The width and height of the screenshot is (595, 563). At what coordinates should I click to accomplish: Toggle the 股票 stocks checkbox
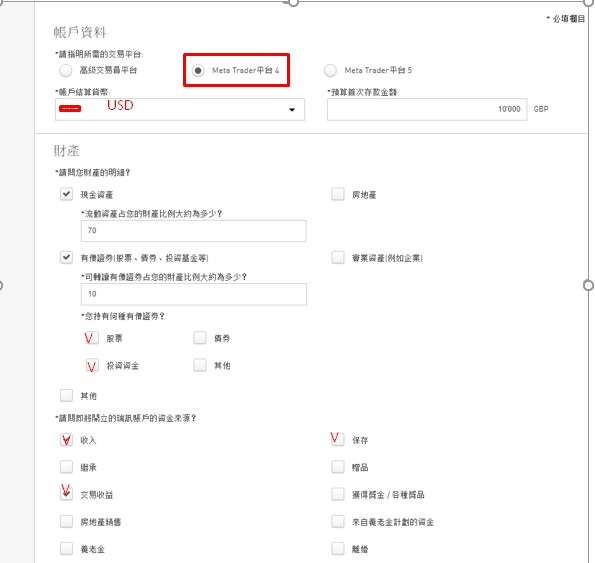pyautogui.click(x=91, y=338)
